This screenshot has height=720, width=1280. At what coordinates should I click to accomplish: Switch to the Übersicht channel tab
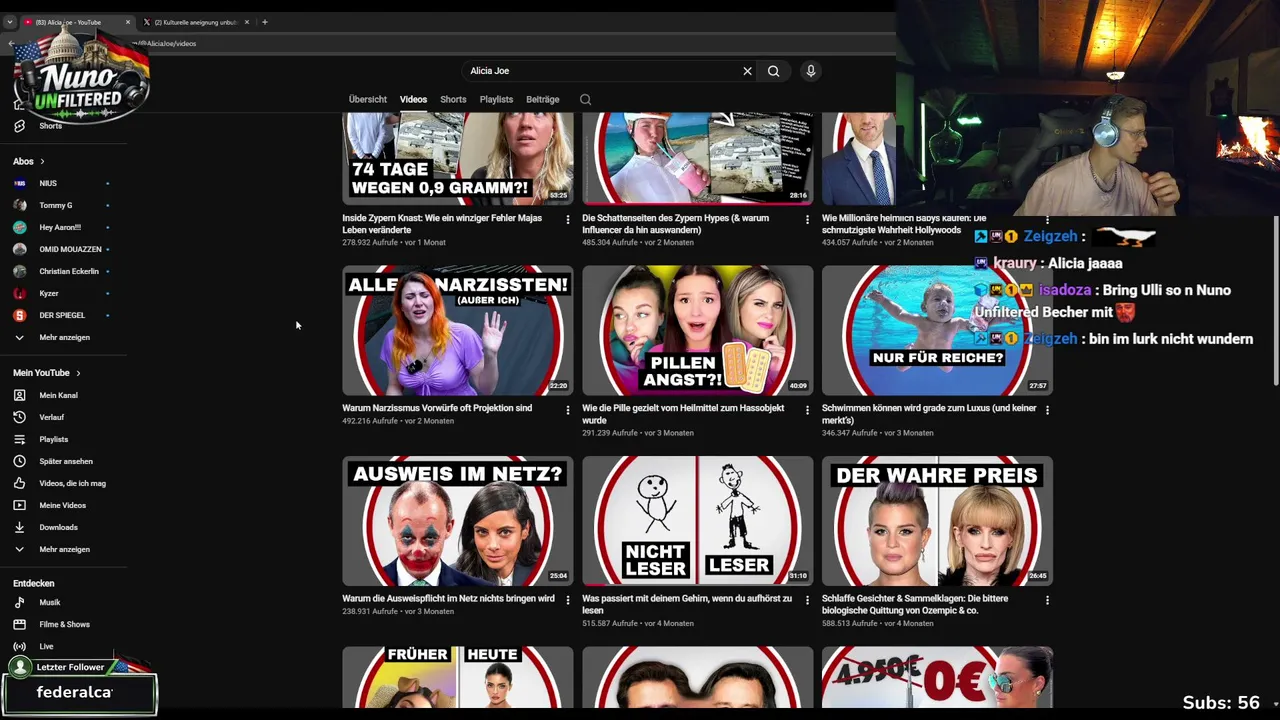[368, 99]
